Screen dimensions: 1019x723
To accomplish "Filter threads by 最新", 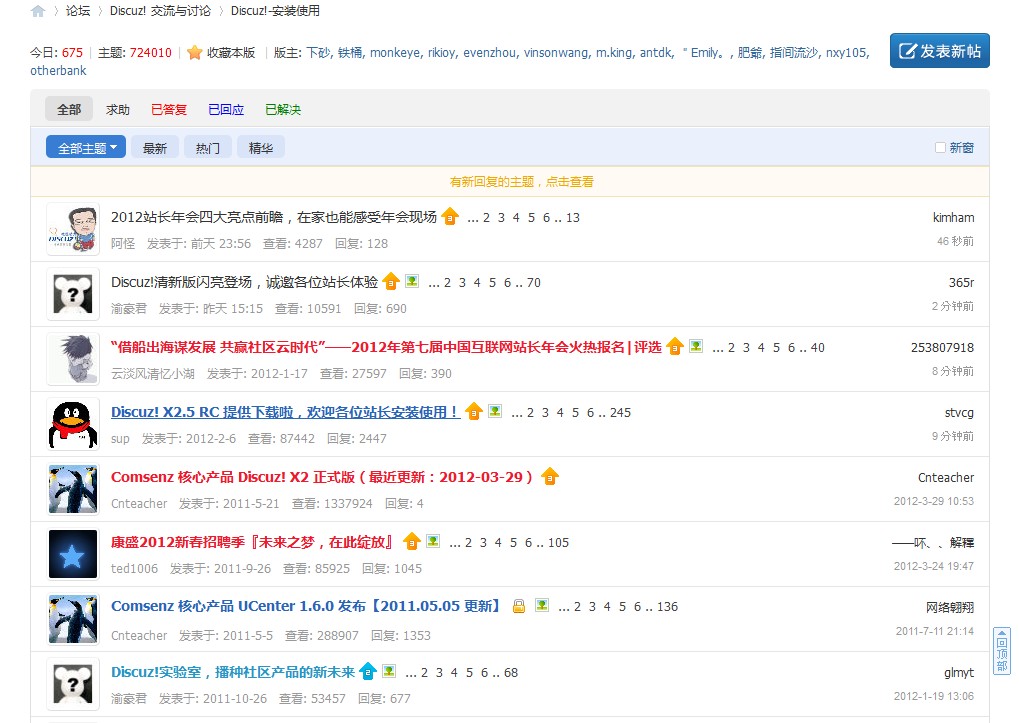I will tap(155, 147).
